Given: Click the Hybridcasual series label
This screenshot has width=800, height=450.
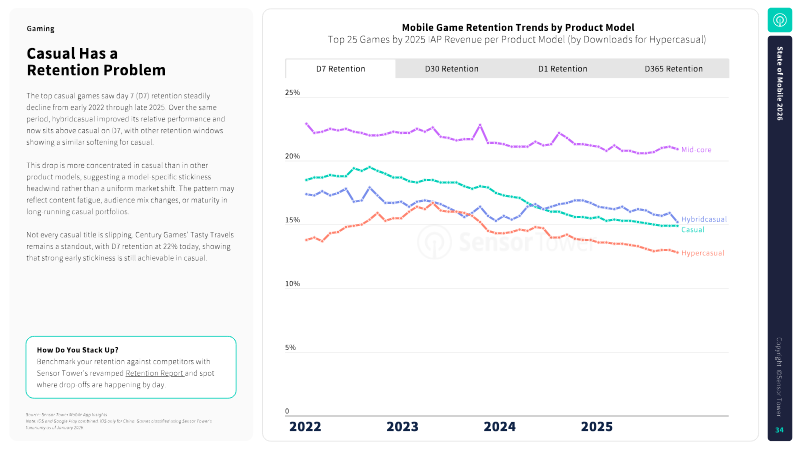Looking at the screenshot, I should [704, 218].
